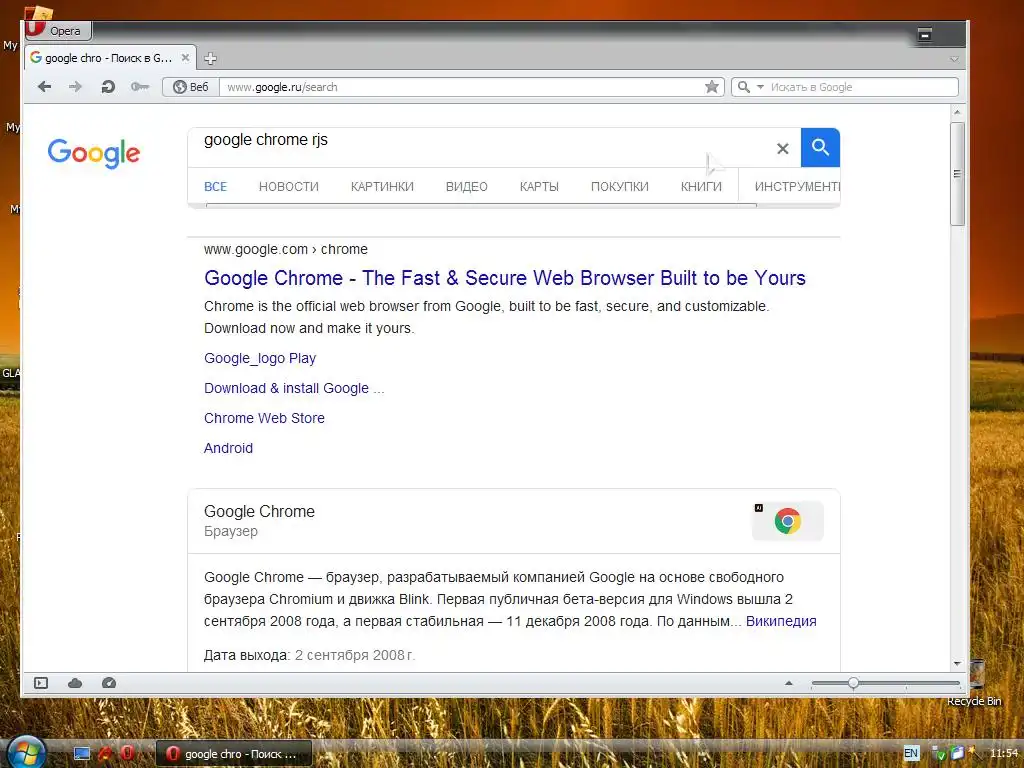Open the Google Chrome - The Fast & Secure result
The height and width of the screenshot is (768, 1024).
click(x=505, y=278)
